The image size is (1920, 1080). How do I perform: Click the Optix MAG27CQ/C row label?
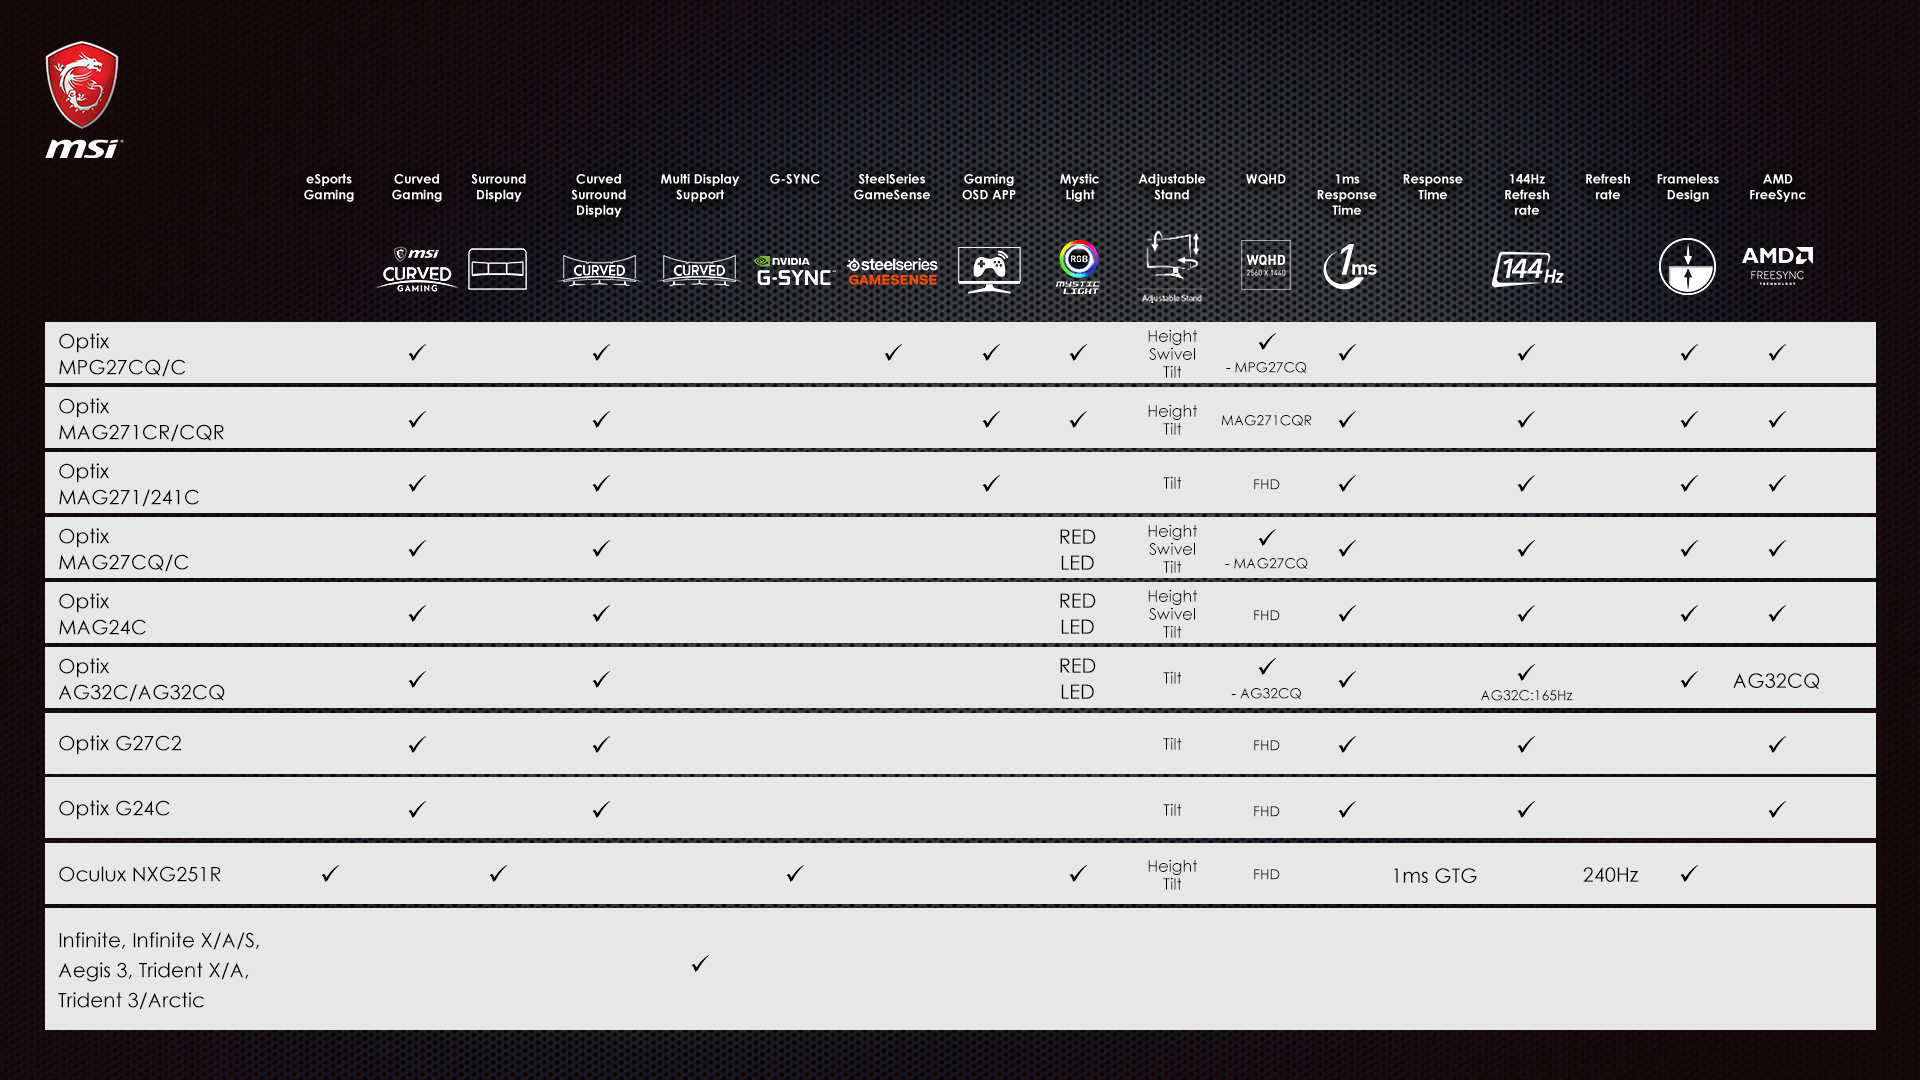coord(123,549)
